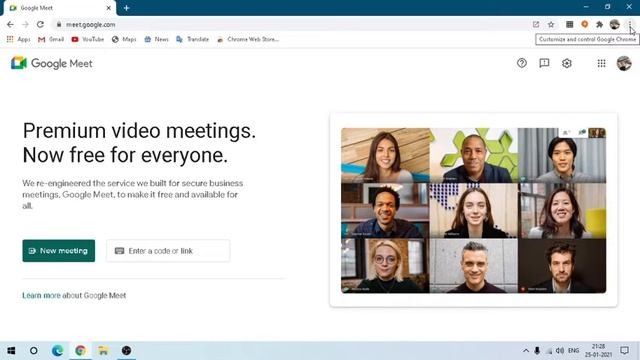
Task: Open the Maps bookmark
Action: 124,39
